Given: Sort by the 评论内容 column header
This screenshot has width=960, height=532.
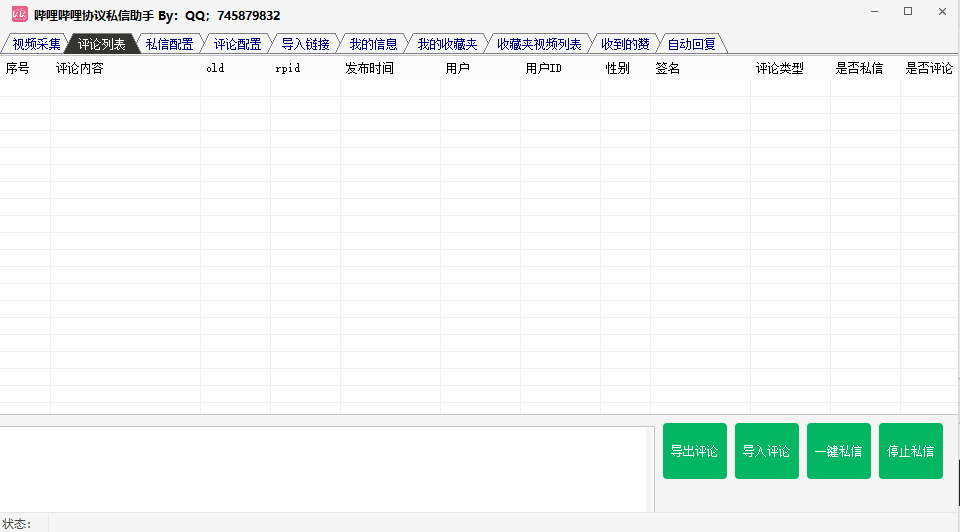Looking at the screenshot, I should pyautogui.click(x=80, y=69).
